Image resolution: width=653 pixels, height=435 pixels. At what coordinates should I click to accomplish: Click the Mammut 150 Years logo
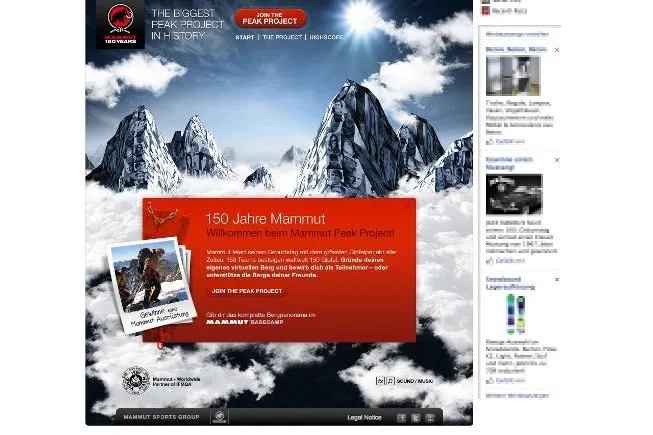tap(120, 24)
